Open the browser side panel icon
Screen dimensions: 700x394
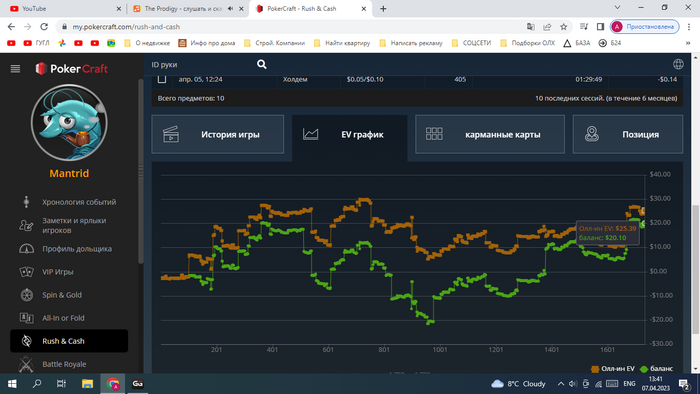[600, 27]
